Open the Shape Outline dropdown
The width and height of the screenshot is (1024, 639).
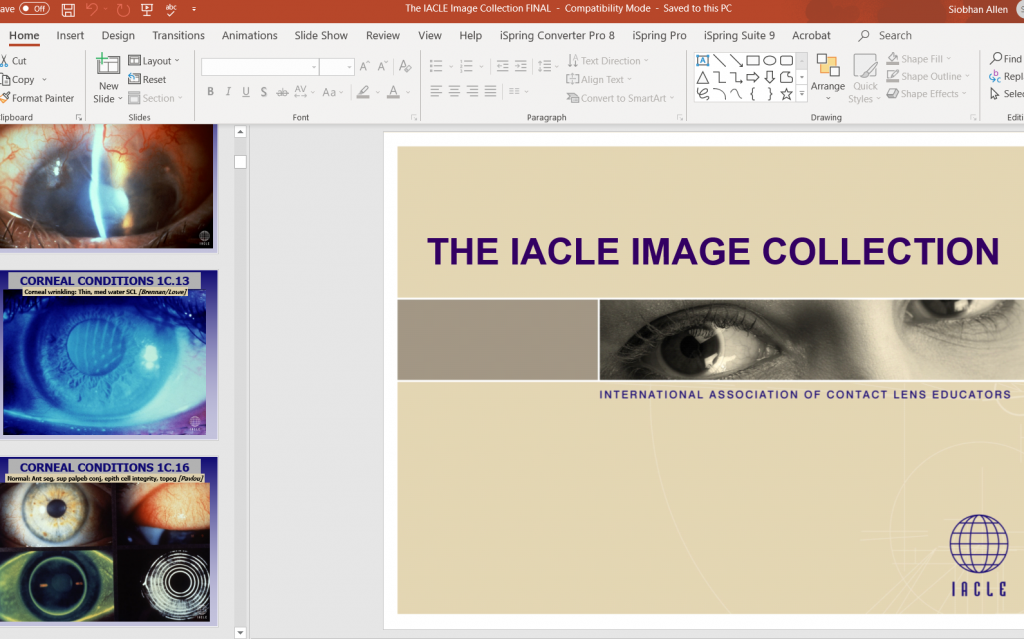(928, 76)
